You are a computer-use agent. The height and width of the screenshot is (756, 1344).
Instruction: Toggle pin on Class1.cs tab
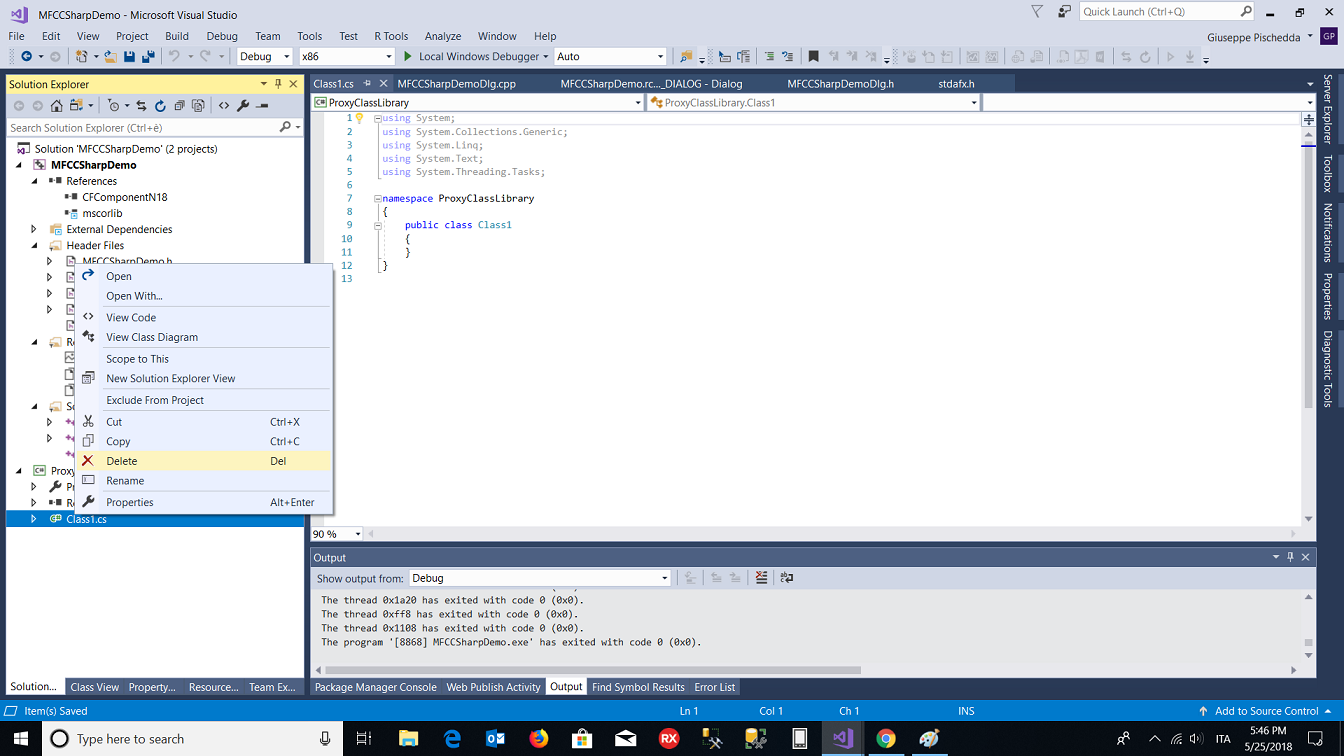click(367, 84)
